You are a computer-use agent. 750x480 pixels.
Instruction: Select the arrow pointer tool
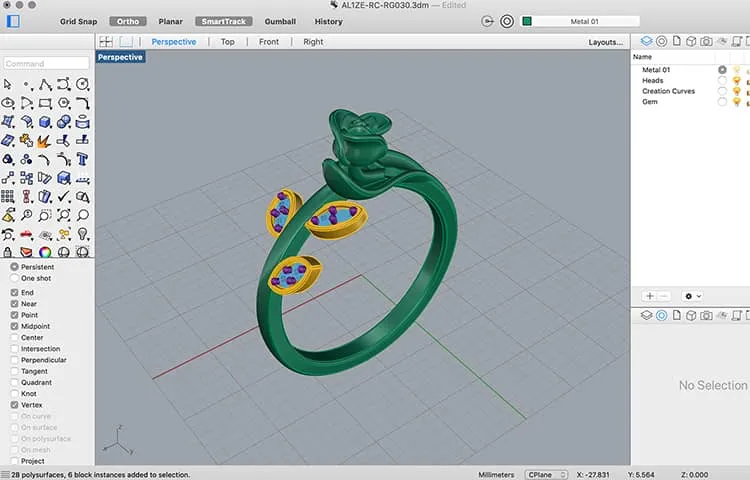point(8,85)
